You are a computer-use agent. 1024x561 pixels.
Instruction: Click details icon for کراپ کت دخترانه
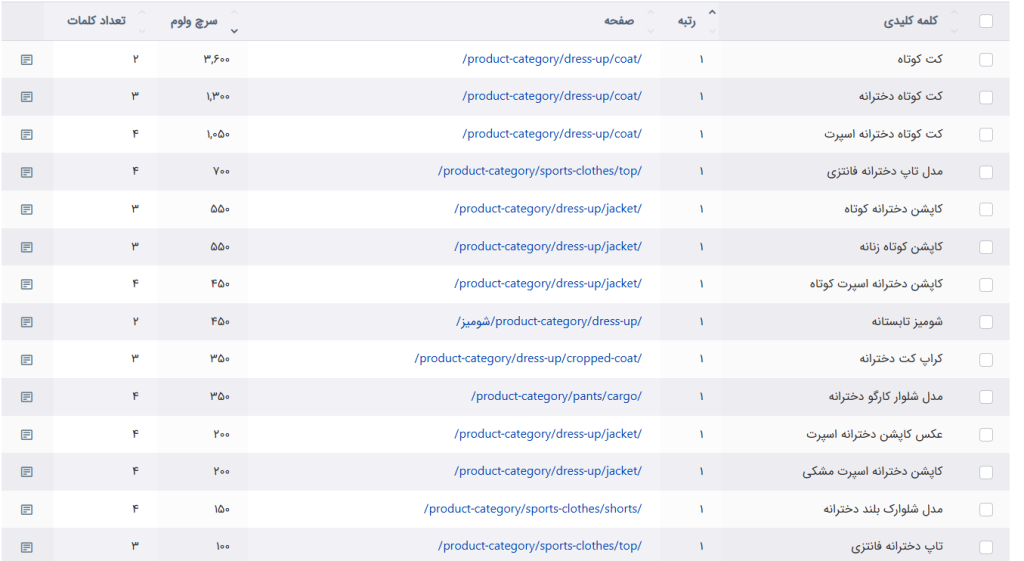coord(27,359)
